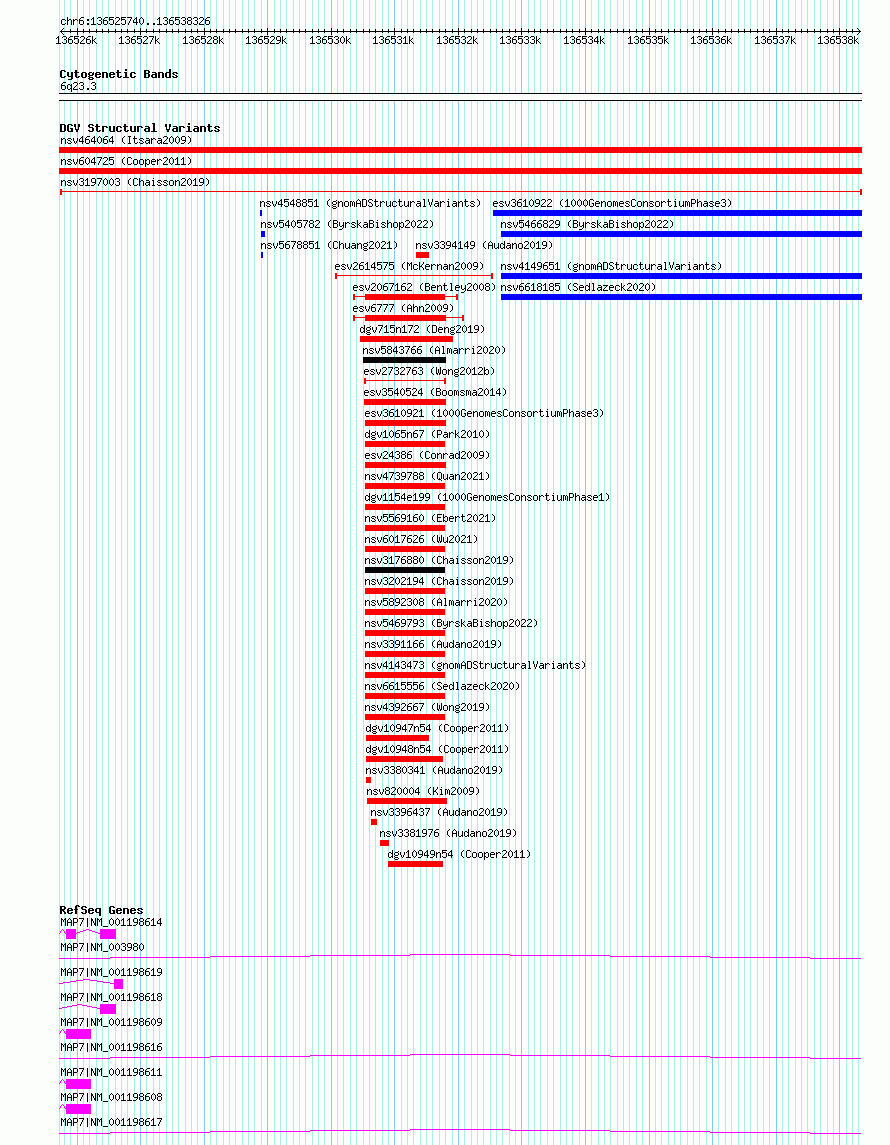890x1145 pixels.
Task: Open variant nsv464064 (Itsara2009)
Action: [x=126, y=140]
